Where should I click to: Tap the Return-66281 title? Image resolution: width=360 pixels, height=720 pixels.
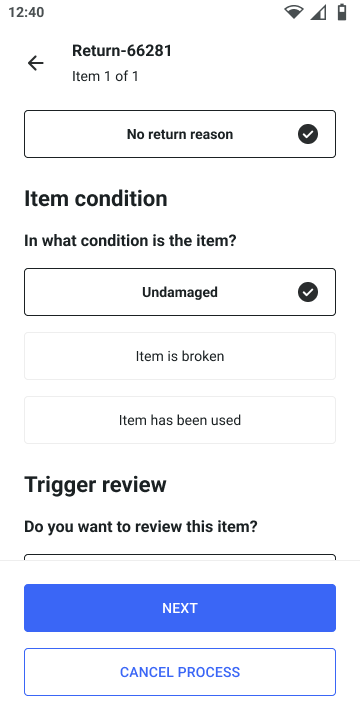click(122, 51)
